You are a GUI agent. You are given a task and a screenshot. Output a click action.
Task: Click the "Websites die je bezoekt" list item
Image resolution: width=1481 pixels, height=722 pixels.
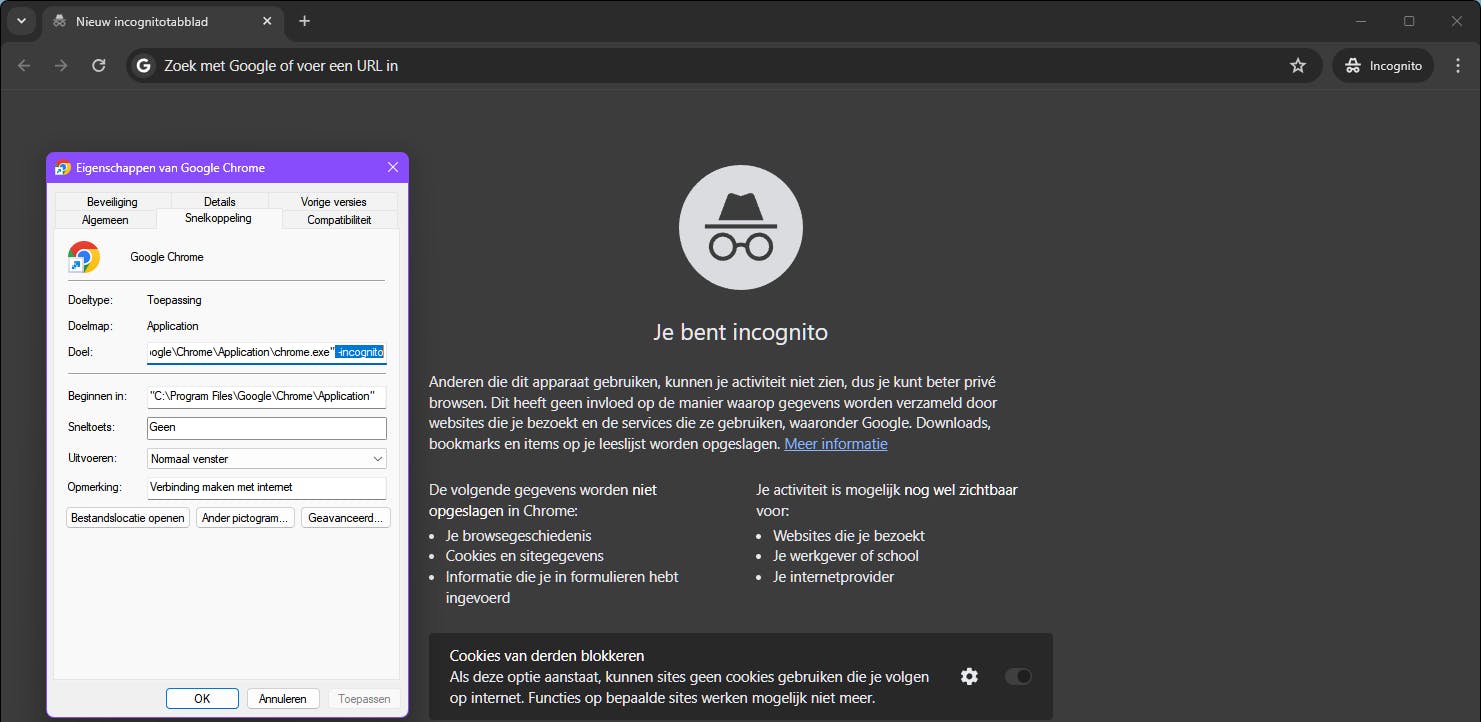click(x=849, y=536)
